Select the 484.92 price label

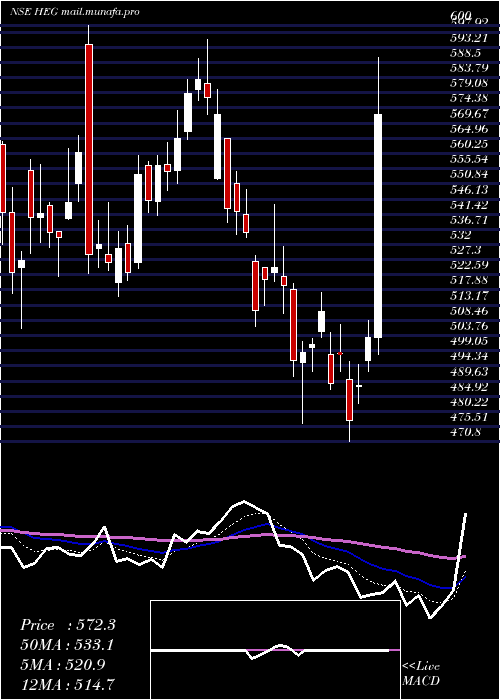468,387
